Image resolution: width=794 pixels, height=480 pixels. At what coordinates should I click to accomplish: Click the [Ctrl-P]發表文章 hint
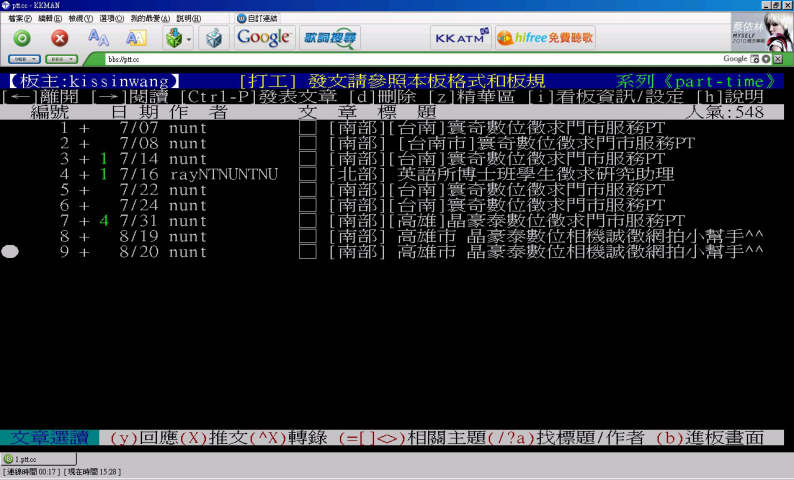[259, 96]
